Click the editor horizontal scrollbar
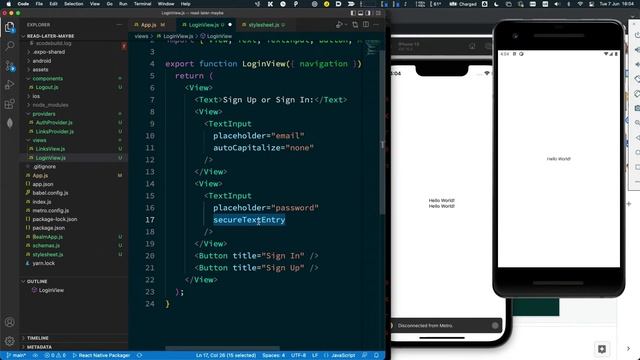Image resolution: width=640 pixels, height=360 pixels. [222, 349]
